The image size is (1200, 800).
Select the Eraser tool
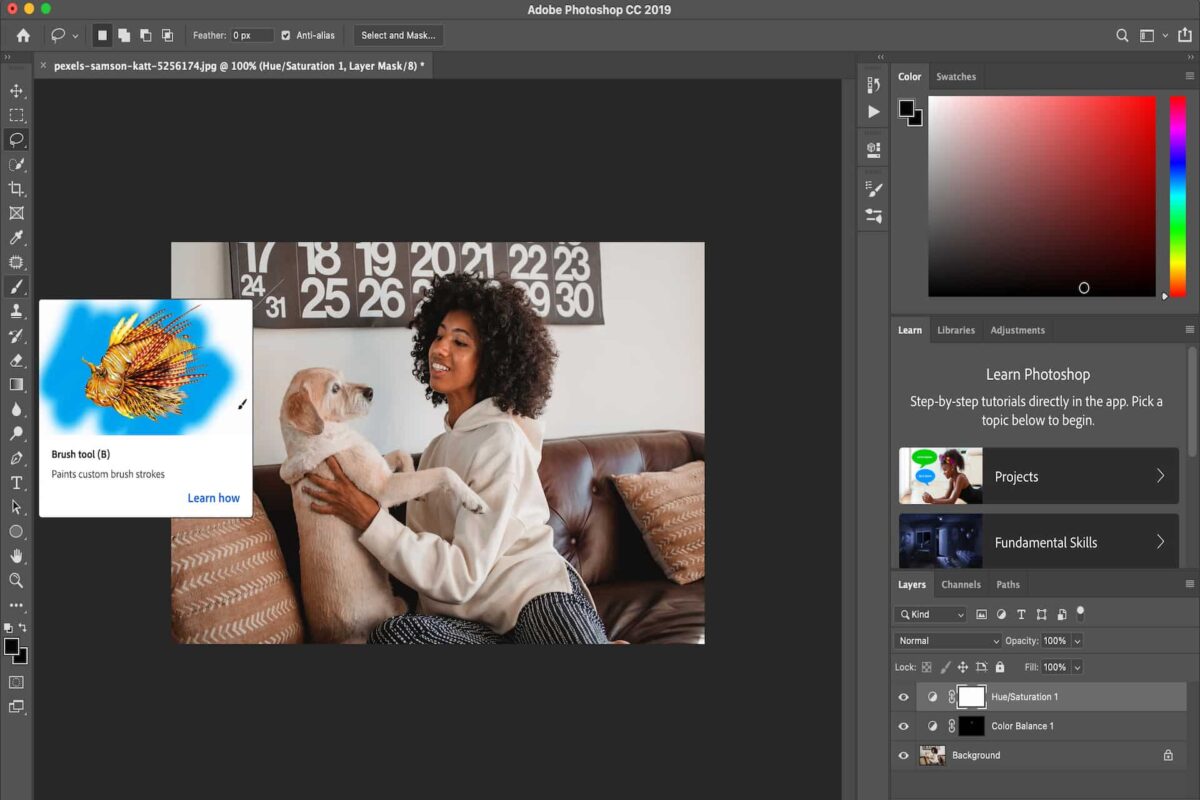pos(16,360)
